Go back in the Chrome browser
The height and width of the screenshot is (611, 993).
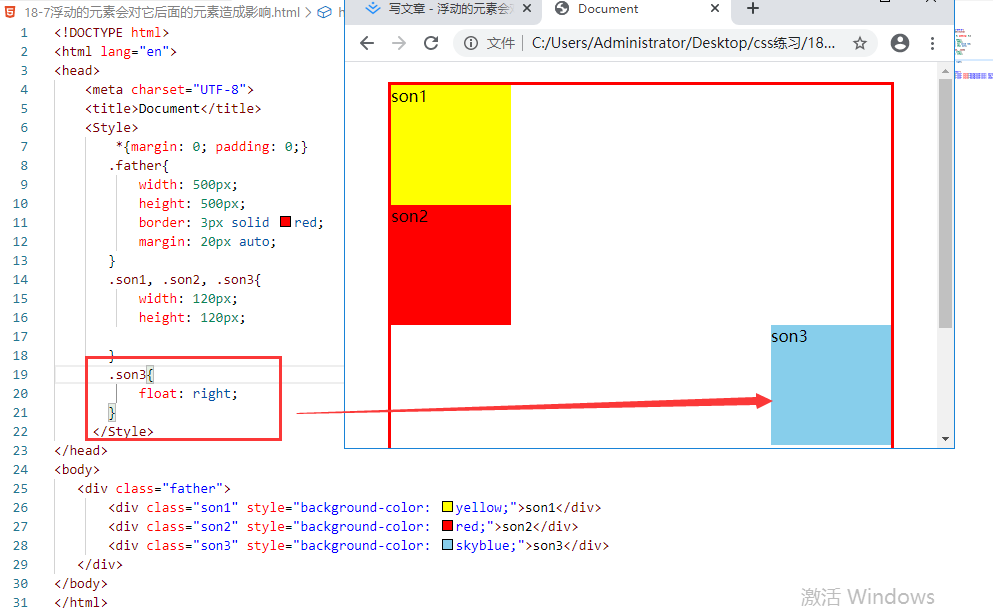pyautogui.click(x=367, y=43)
